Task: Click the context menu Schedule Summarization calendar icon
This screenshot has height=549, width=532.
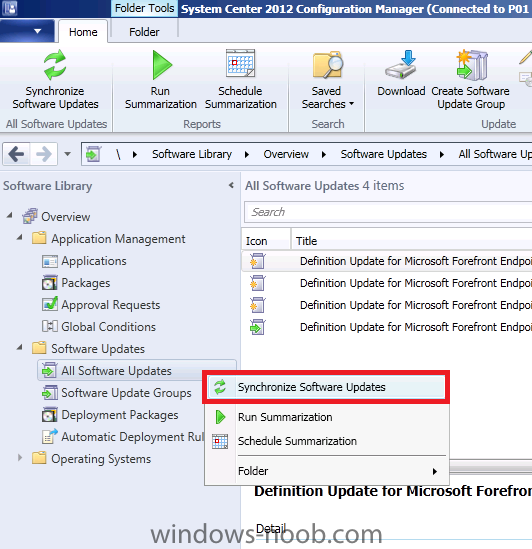Action: point(220,441)
